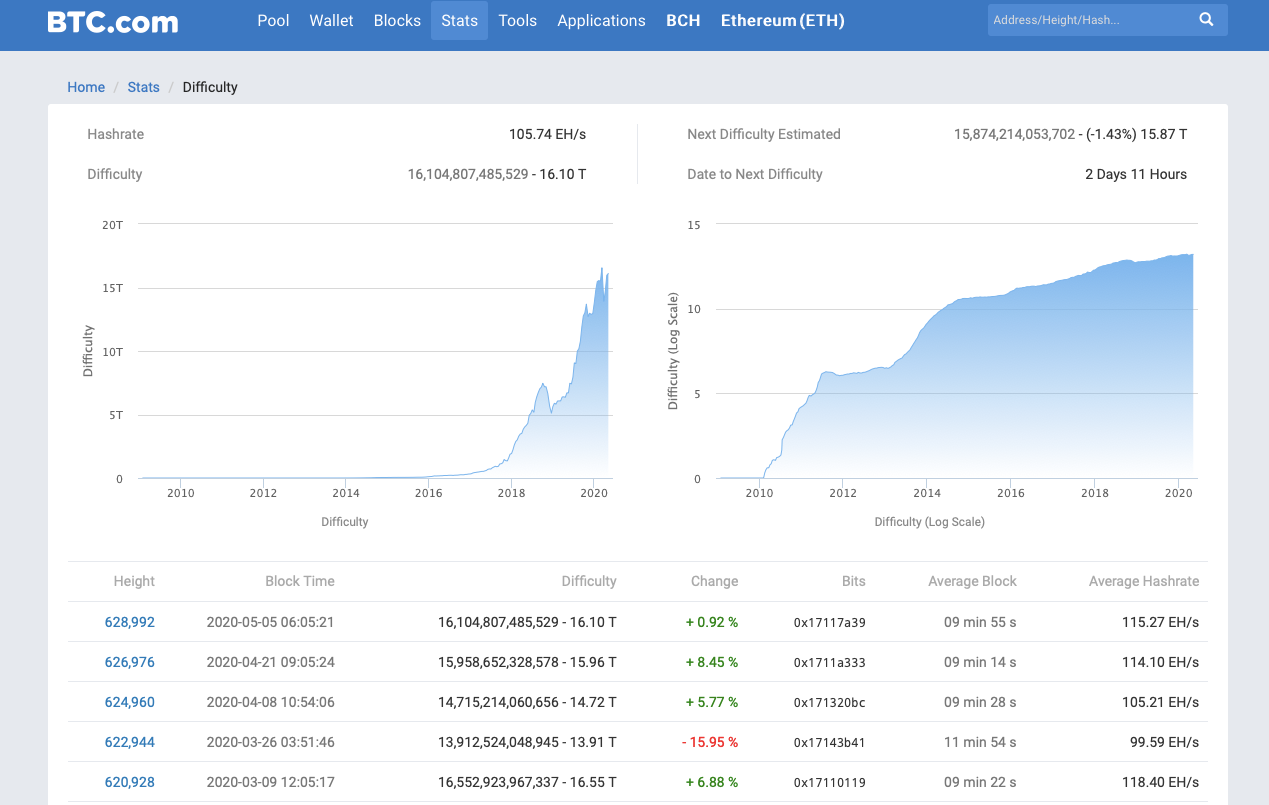Click the + 5.77 % change value
The image size is (1269, 805).
click(712, 702)
